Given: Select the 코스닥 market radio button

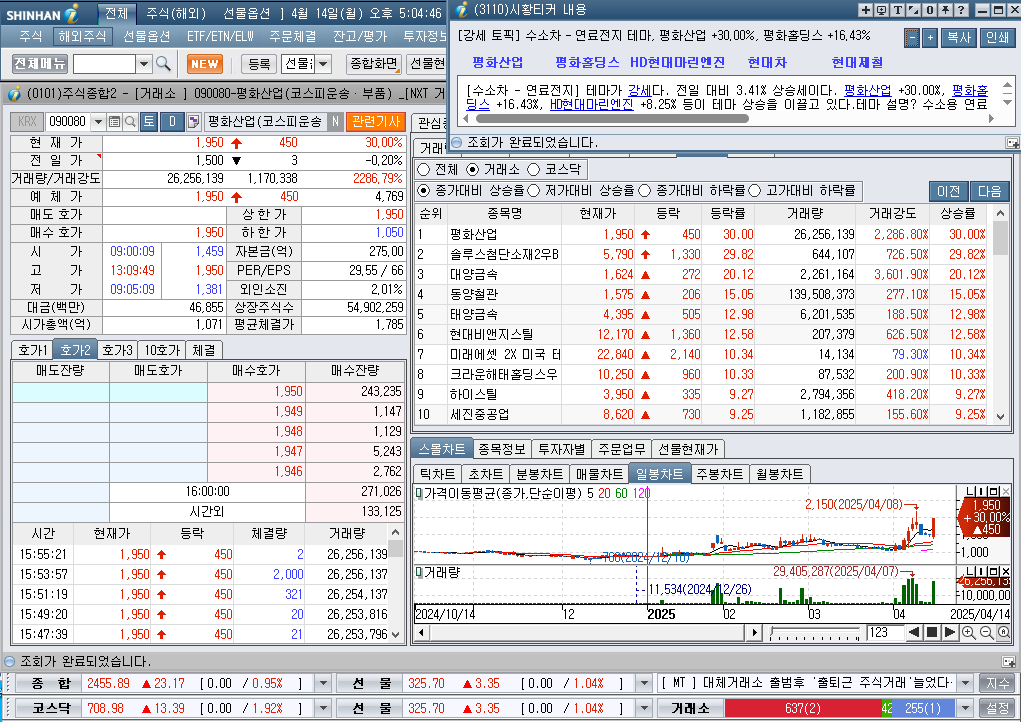Looking at the screenshot, I should (533, 169).
